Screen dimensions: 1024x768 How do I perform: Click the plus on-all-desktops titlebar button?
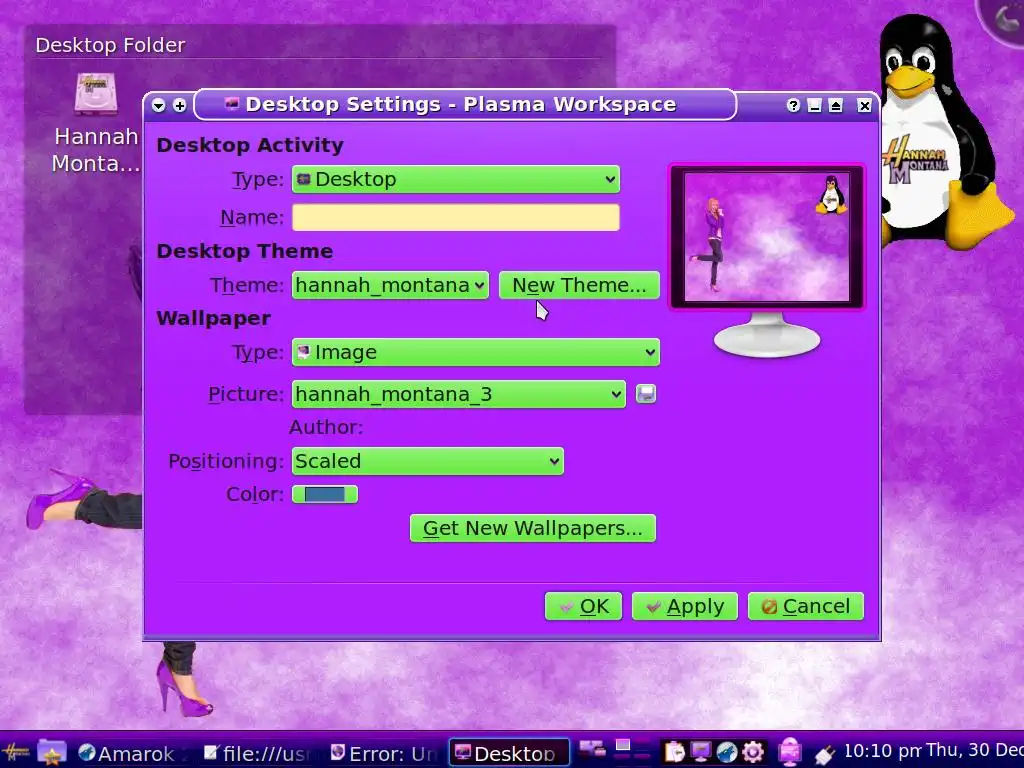pyautogui.click(x=180, y=105)
